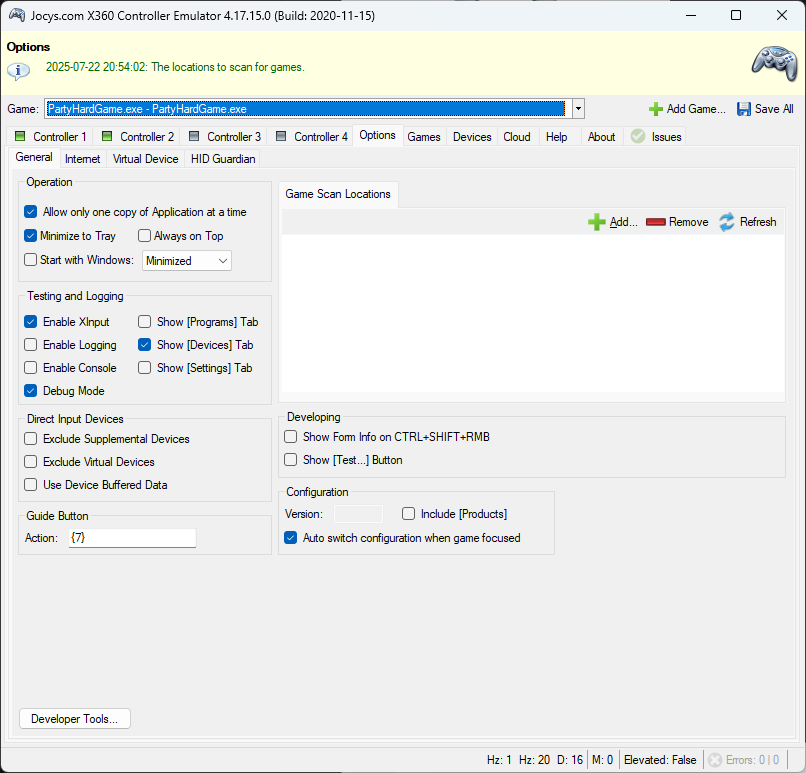
Task: Click the Controller 2 green status icon
Action: click(x=107, y=136)
